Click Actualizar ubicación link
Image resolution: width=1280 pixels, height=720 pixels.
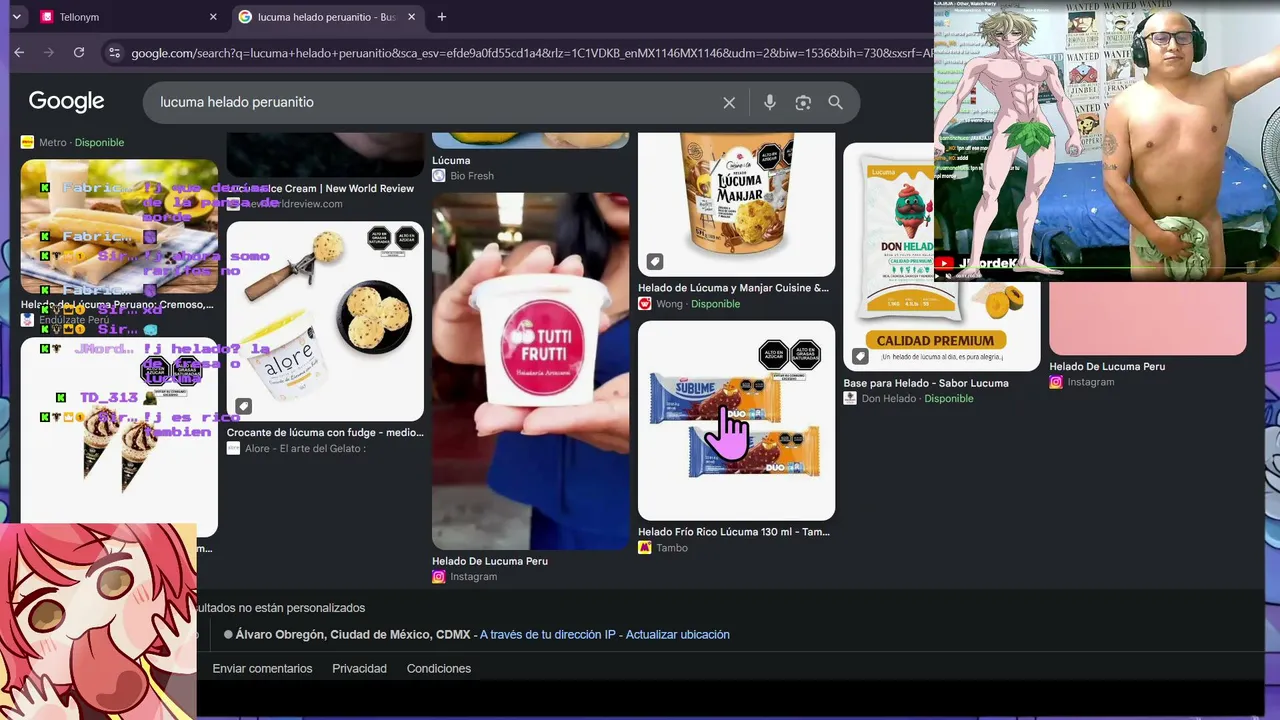coord(678,635)
